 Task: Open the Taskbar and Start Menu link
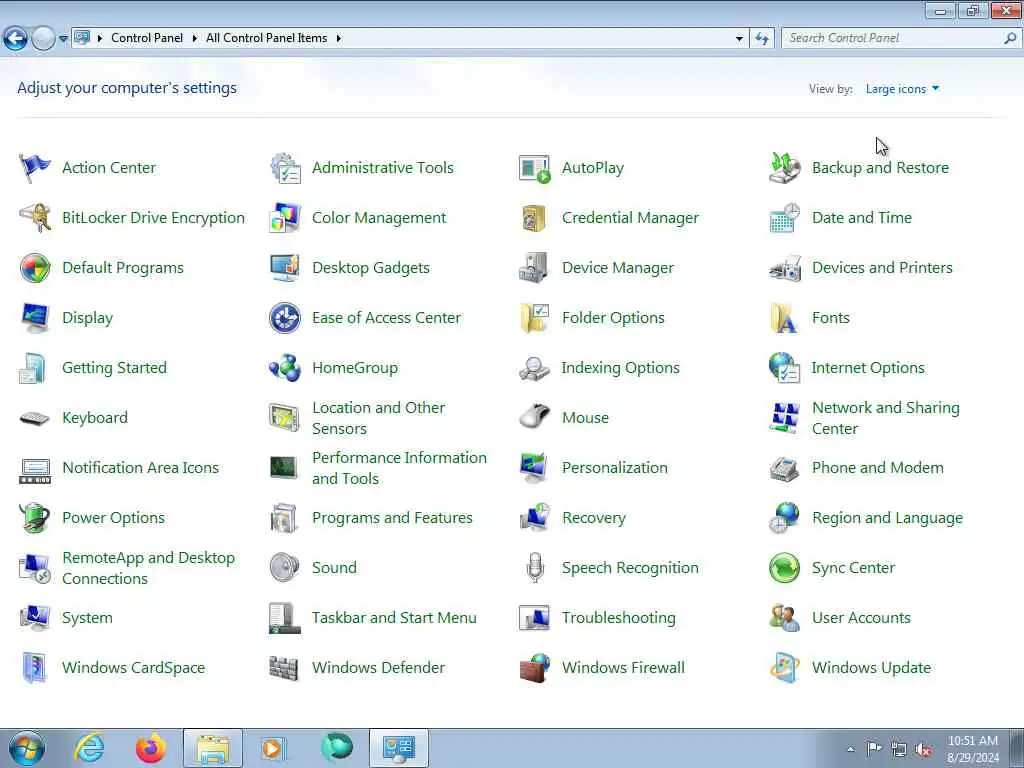click(394, 618)
